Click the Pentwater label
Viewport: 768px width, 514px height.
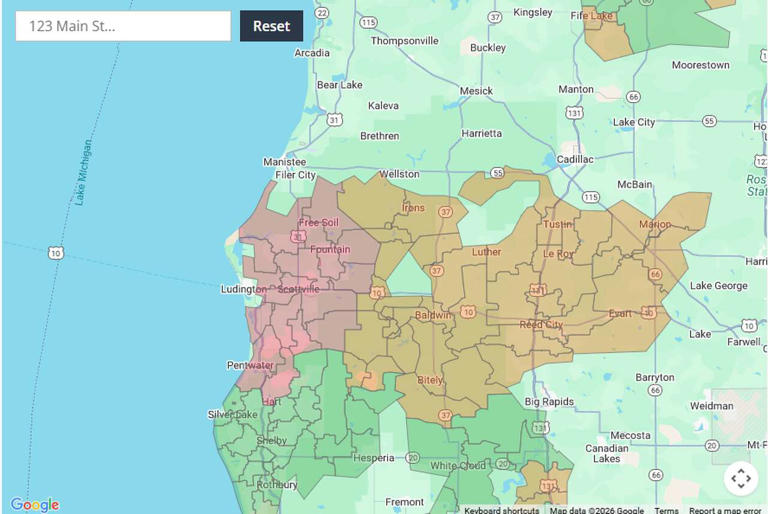click(250, 365)
